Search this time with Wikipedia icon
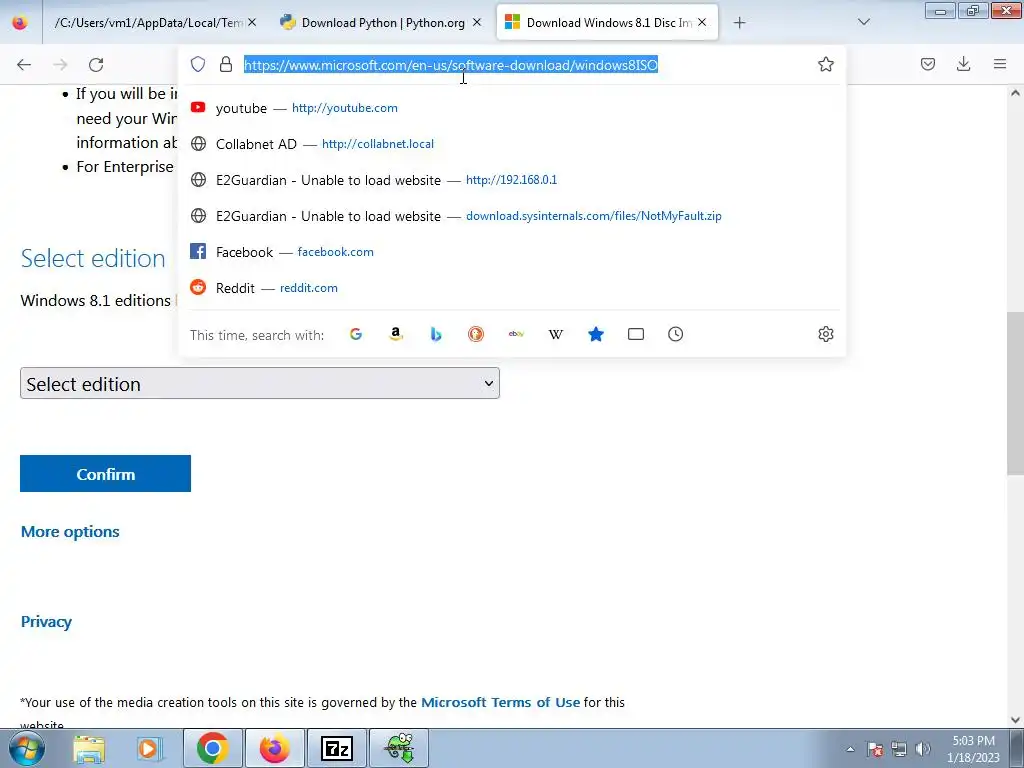 tap(556, 334)
